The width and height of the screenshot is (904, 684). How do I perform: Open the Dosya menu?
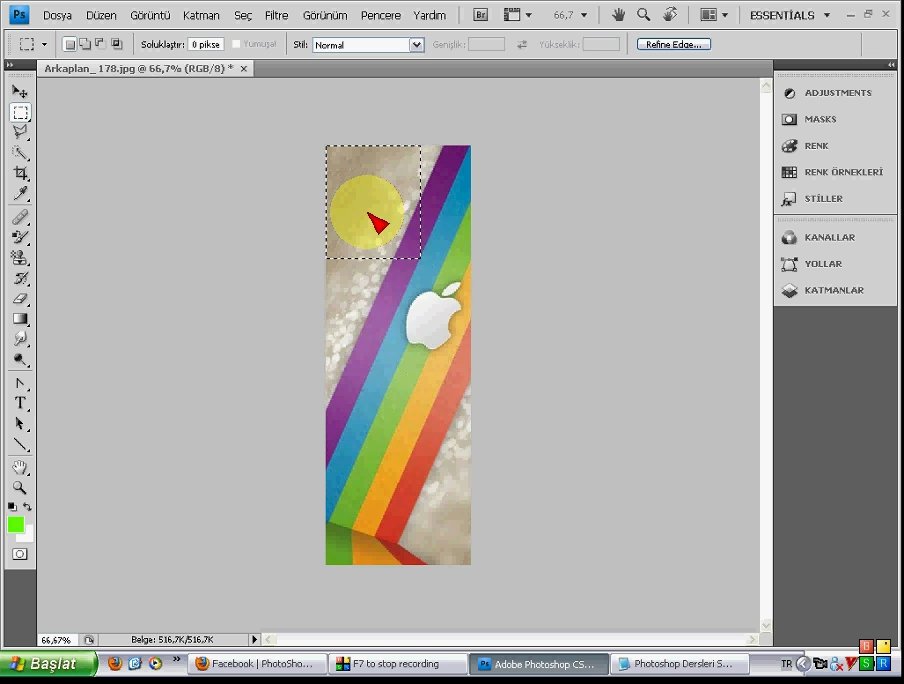click(57, 16)
